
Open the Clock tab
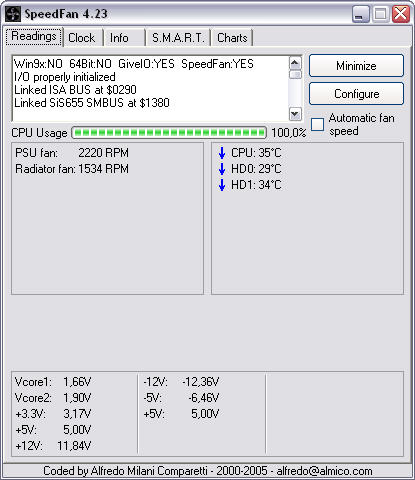tap(82, 38)
